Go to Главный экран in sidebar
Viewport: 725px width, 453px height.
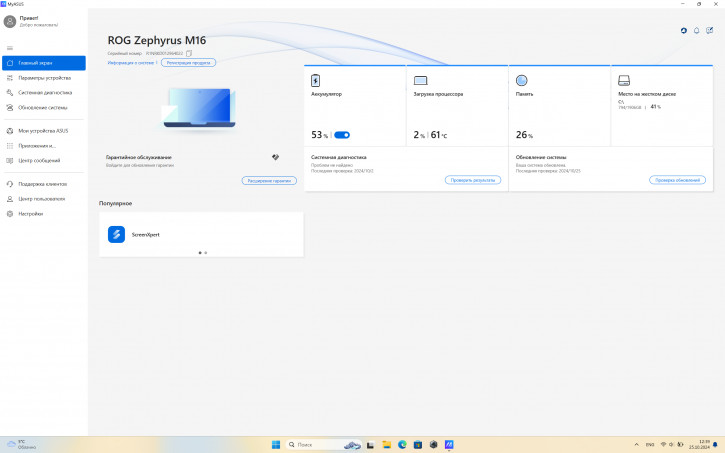click(x=44, y=63)
